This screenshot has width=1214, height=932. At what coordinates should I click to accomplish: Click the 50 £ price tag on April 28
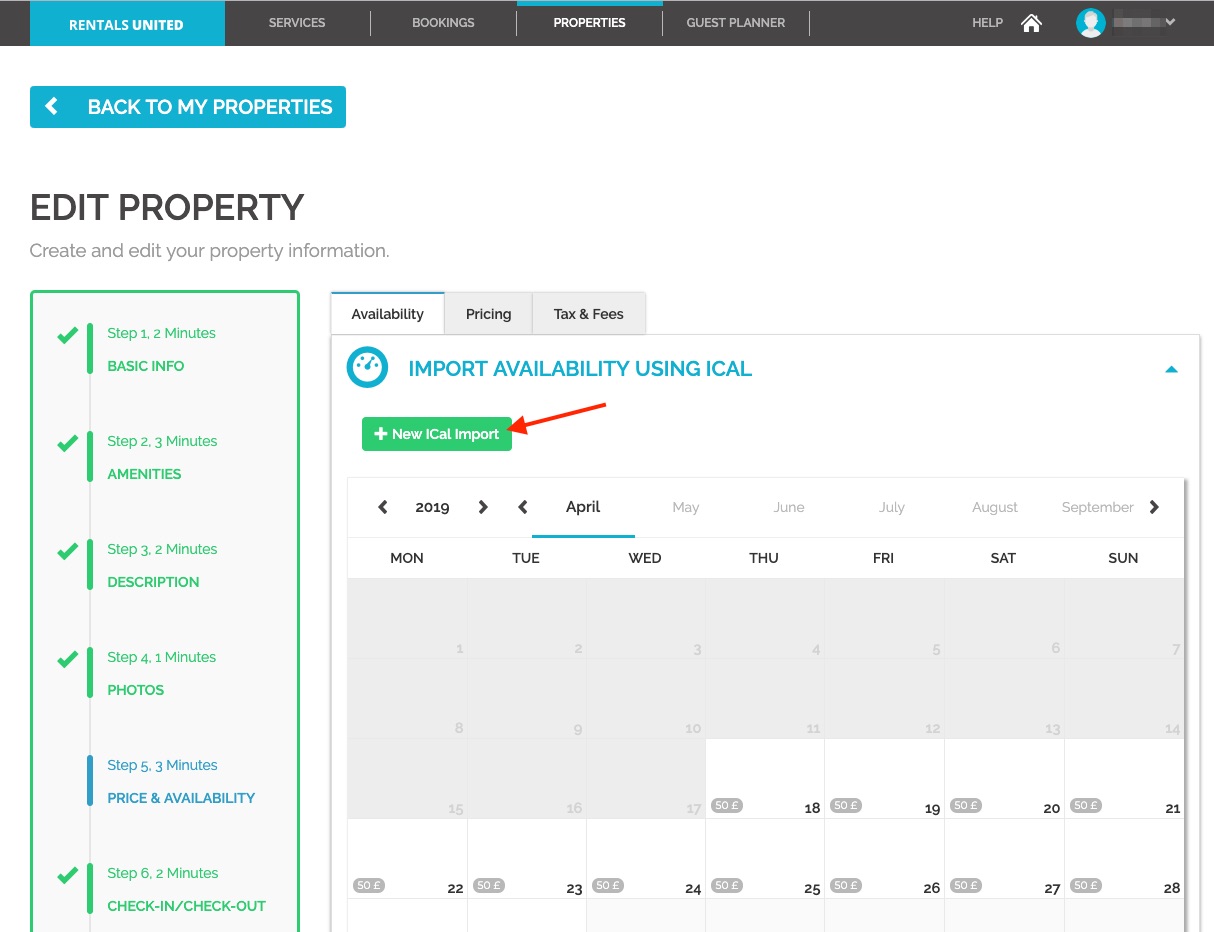click(x=1086, y=885)
